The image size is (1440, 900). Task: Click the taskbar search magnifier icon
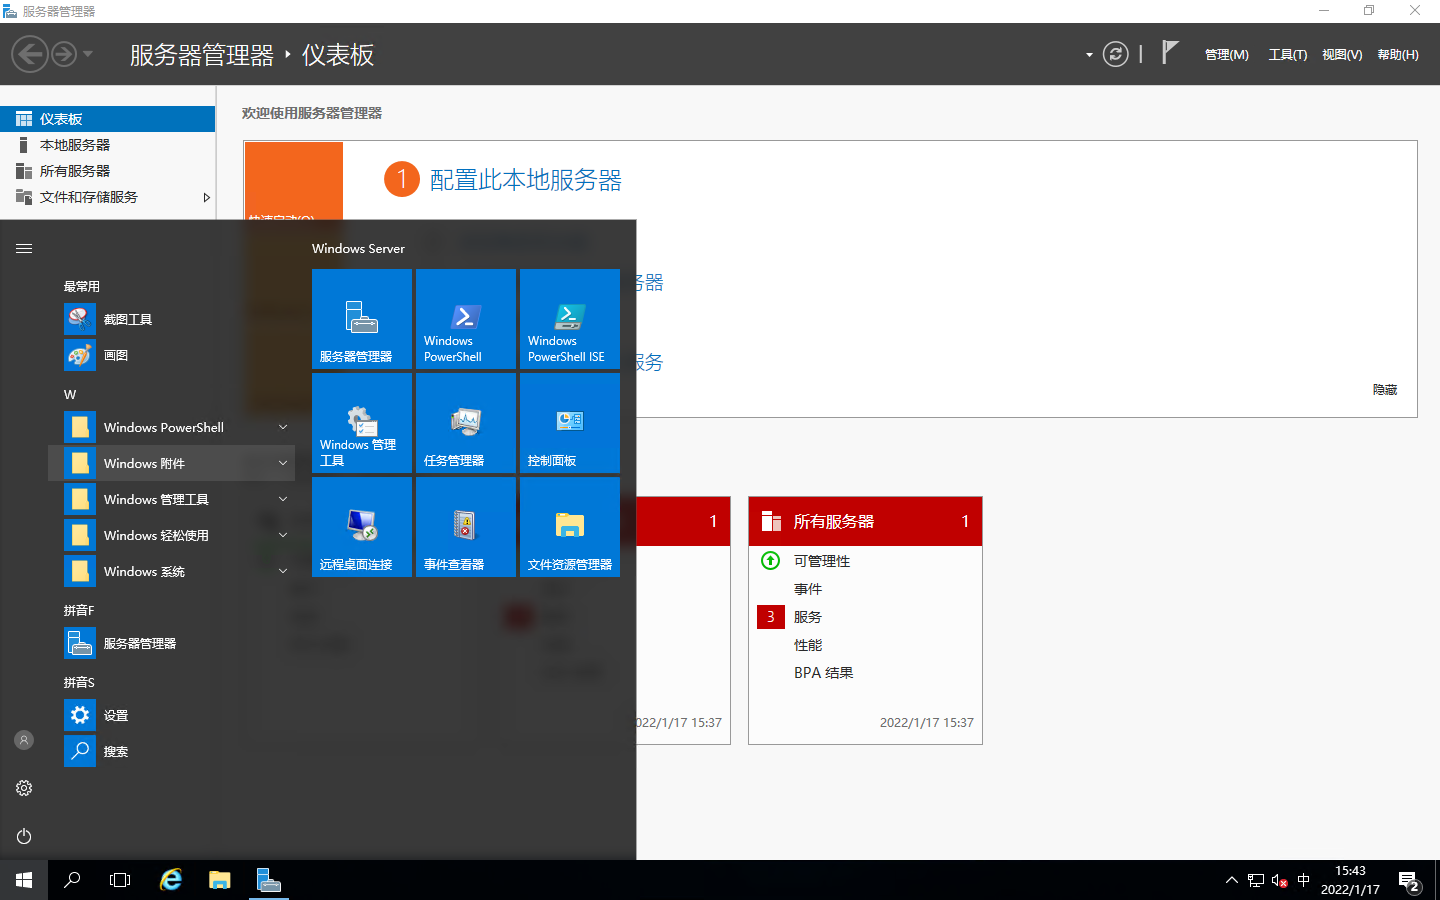pos(72,880)
